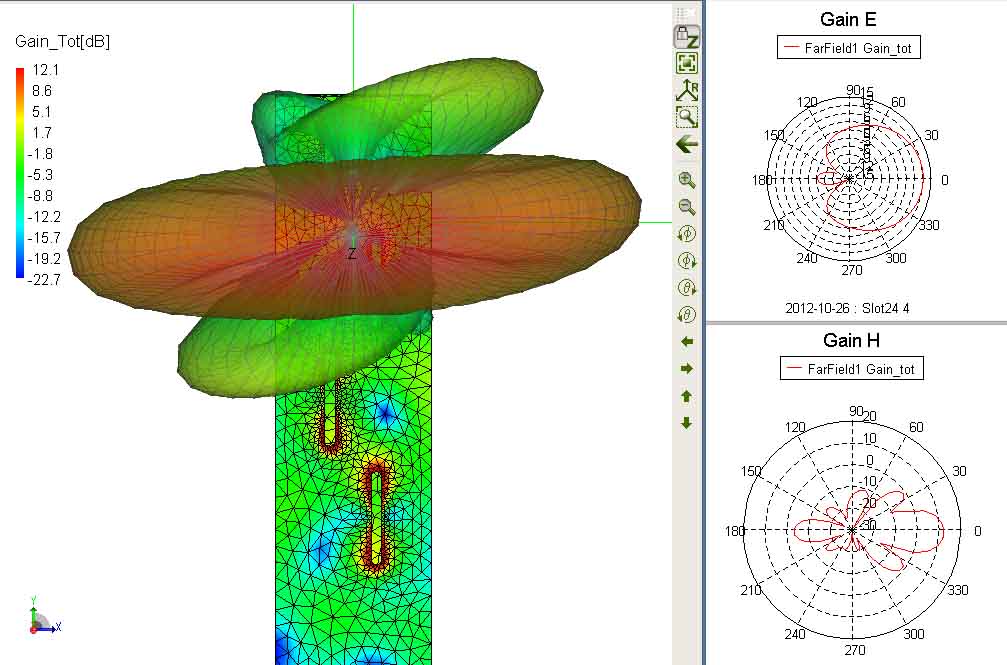This screenshot has height=665, width=1007.
Task: Rotate theta counterclockwise with the second theta icon
Action: [687, 315]
